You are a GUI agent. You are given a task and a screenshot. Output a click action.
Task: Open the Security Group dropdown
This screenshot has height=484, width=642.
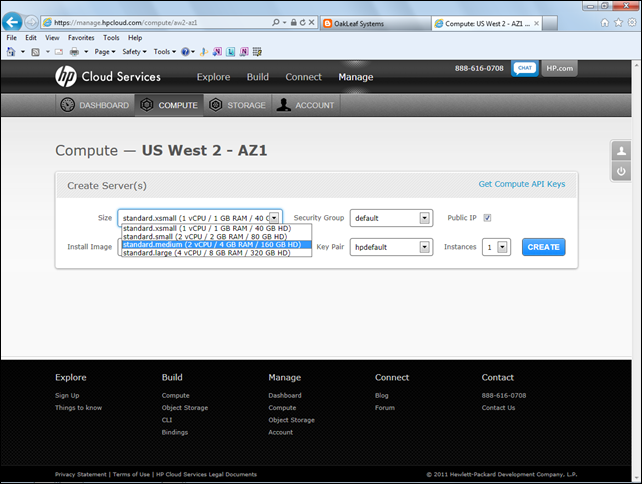tap(391, 218)
